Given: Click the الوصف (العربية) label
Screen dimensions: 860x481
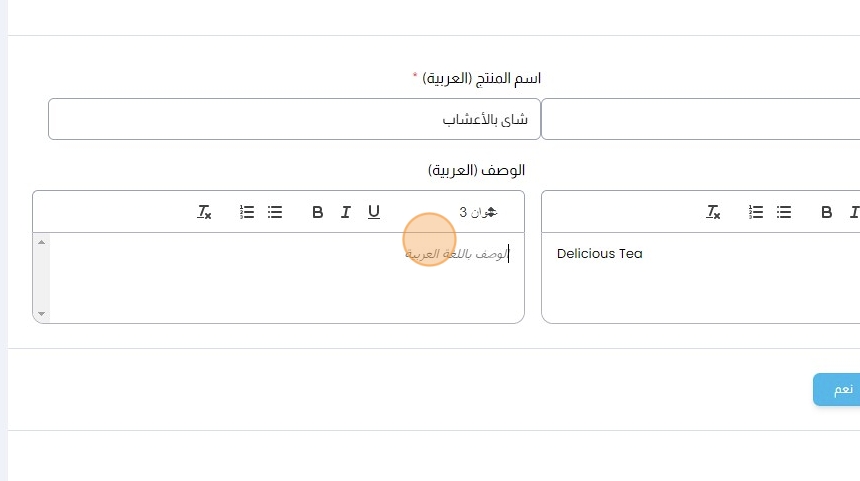Looking at the screenshot, I should coord(476,170).
